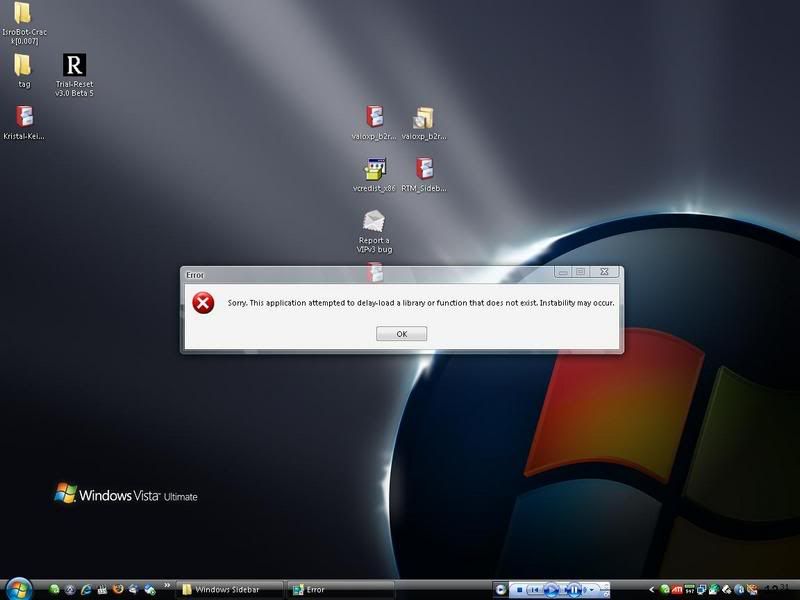This screenshot has width=800, height=600.
Task: Open the Trial-Reset v3.0 Beta 5 shortcut
Action: tap(74, 66)
